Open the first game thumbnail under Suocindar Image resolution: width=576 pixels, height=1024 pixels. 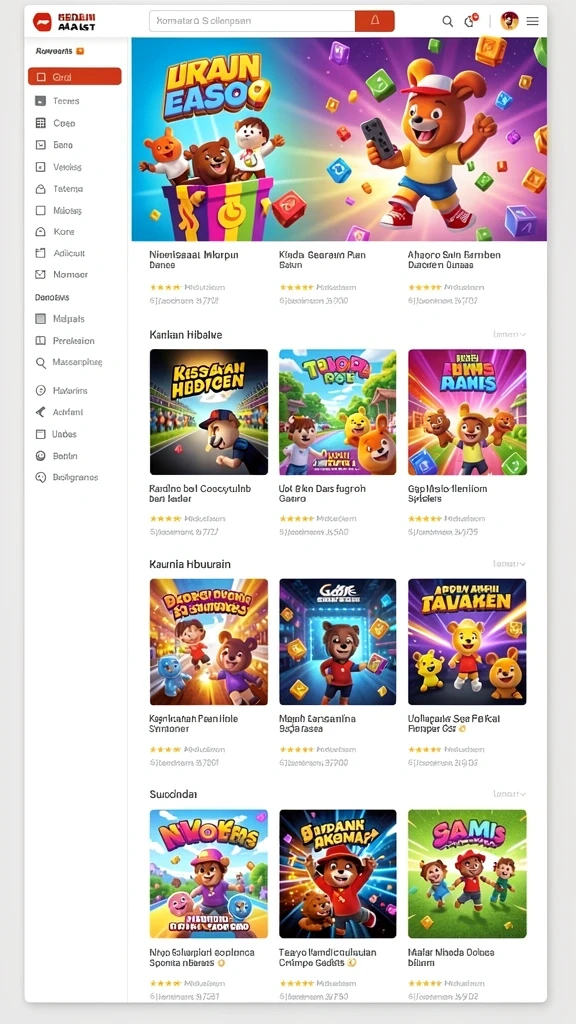pos(209,874)
